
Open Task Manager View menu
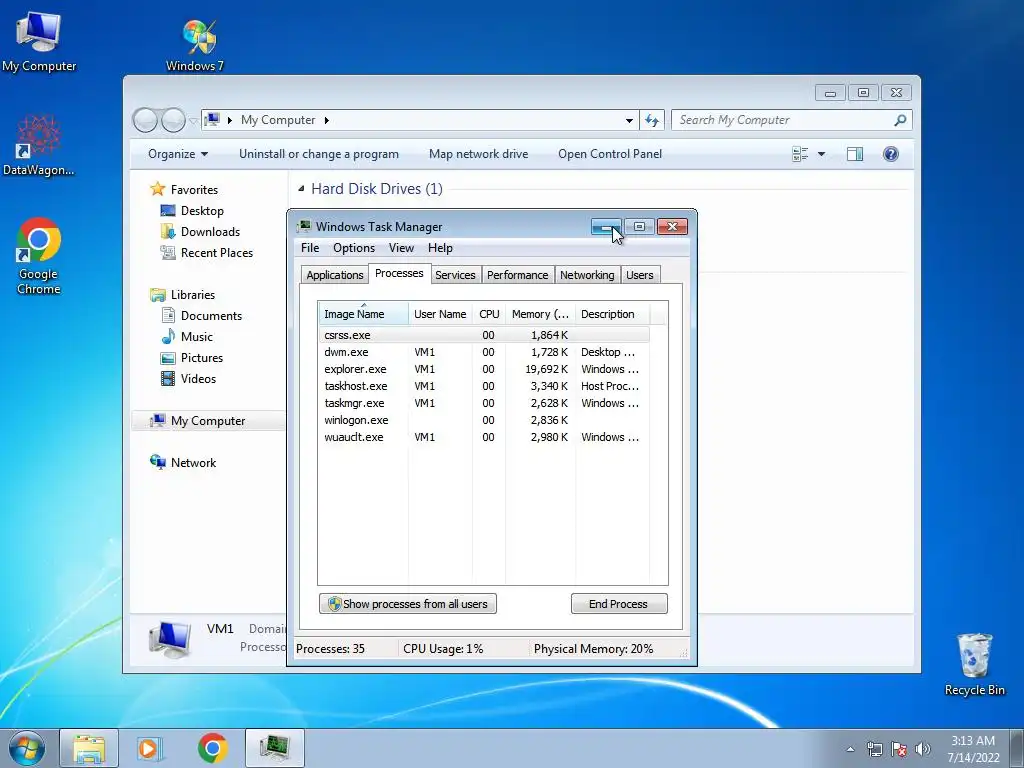click(401, 248)
